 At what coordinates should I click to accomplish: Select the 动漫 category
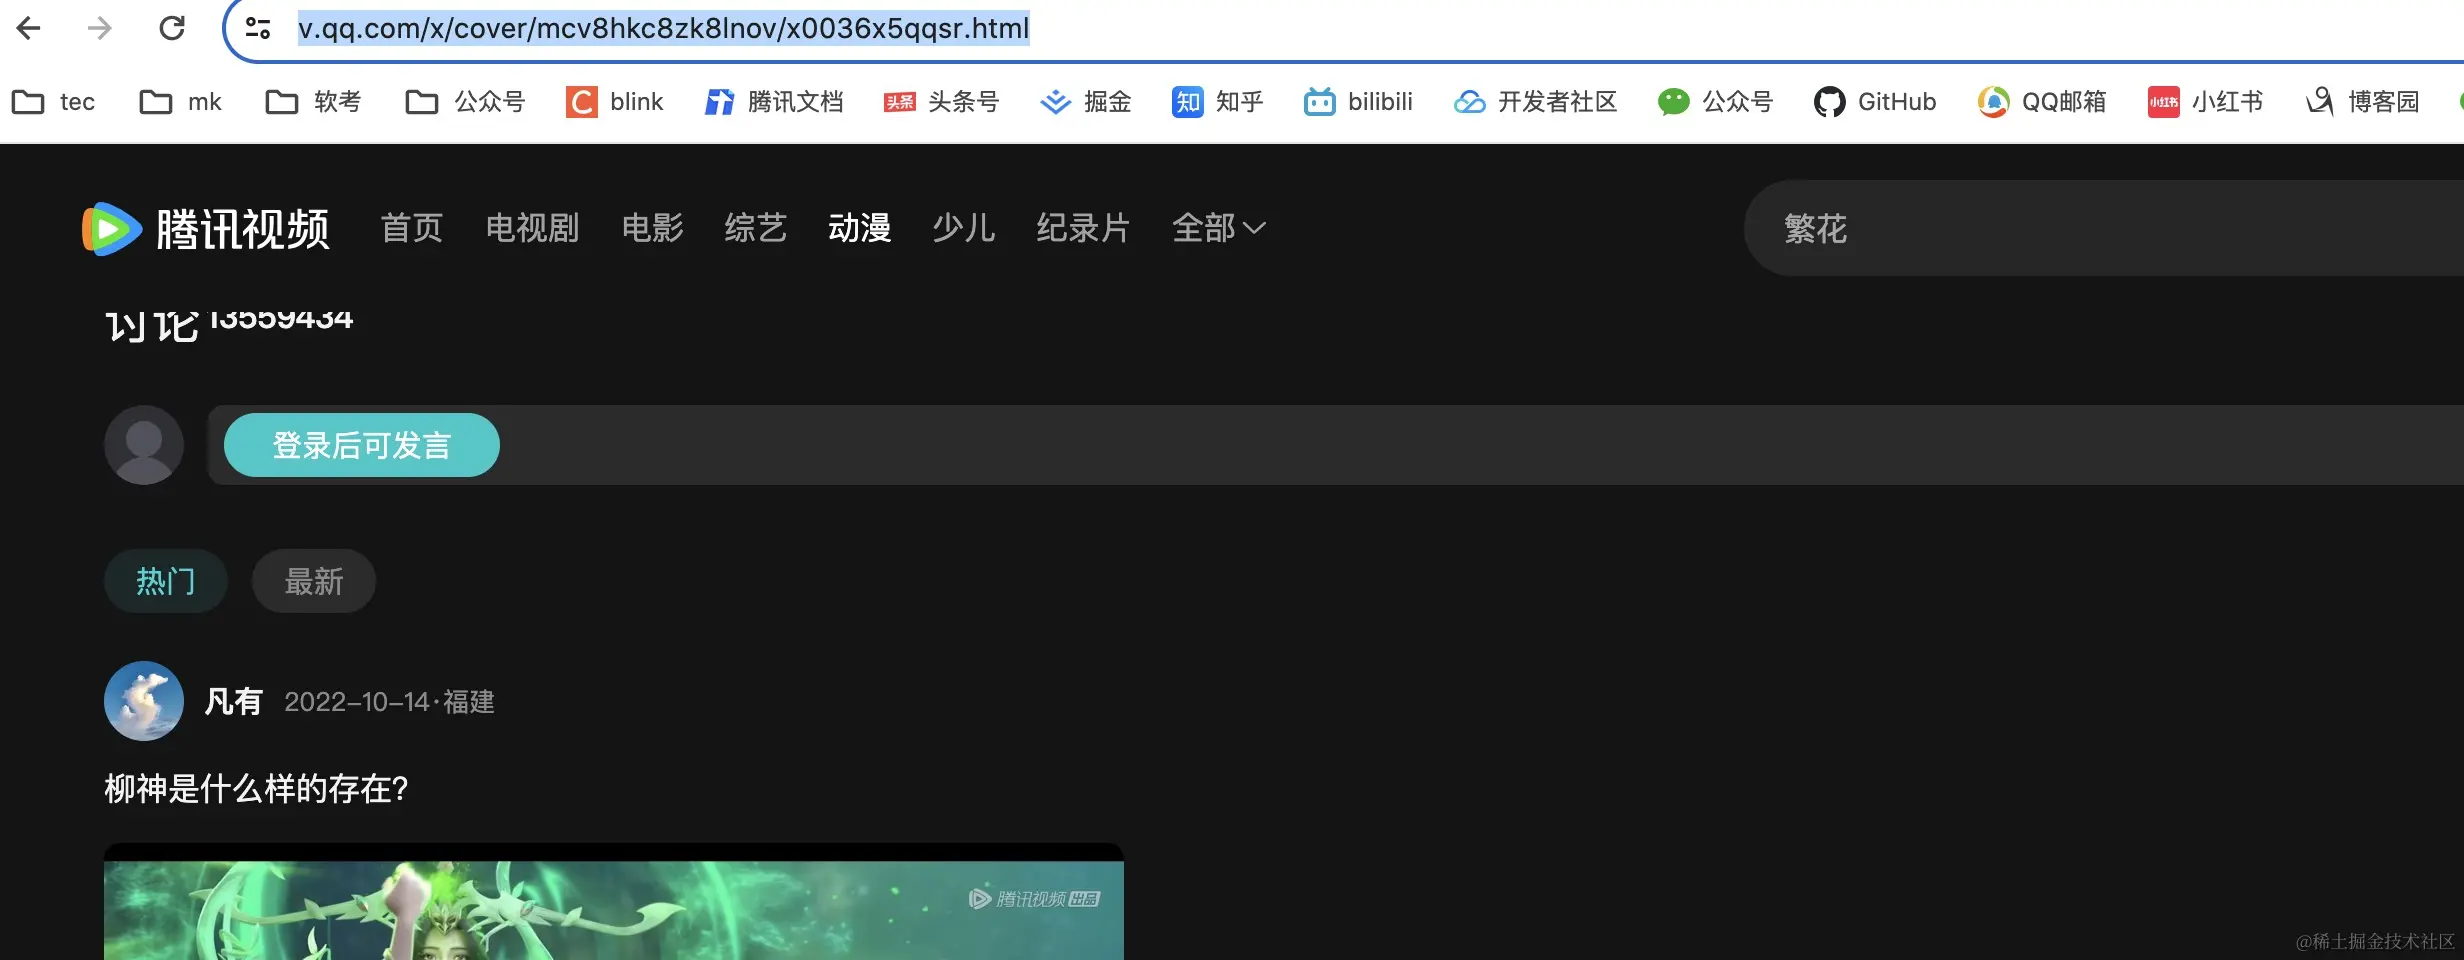[859, 228]
